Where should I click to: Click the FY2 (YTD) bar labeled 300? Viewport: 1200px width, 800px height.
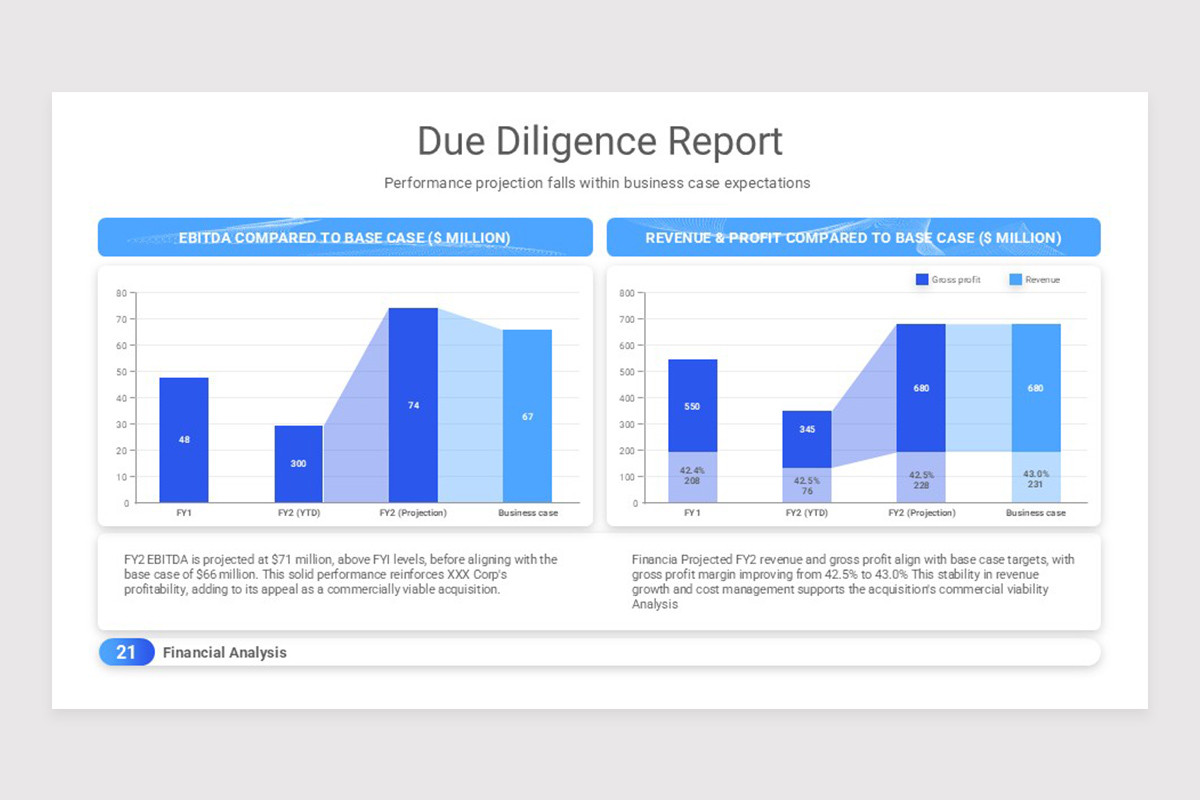[x=298, y=463]
